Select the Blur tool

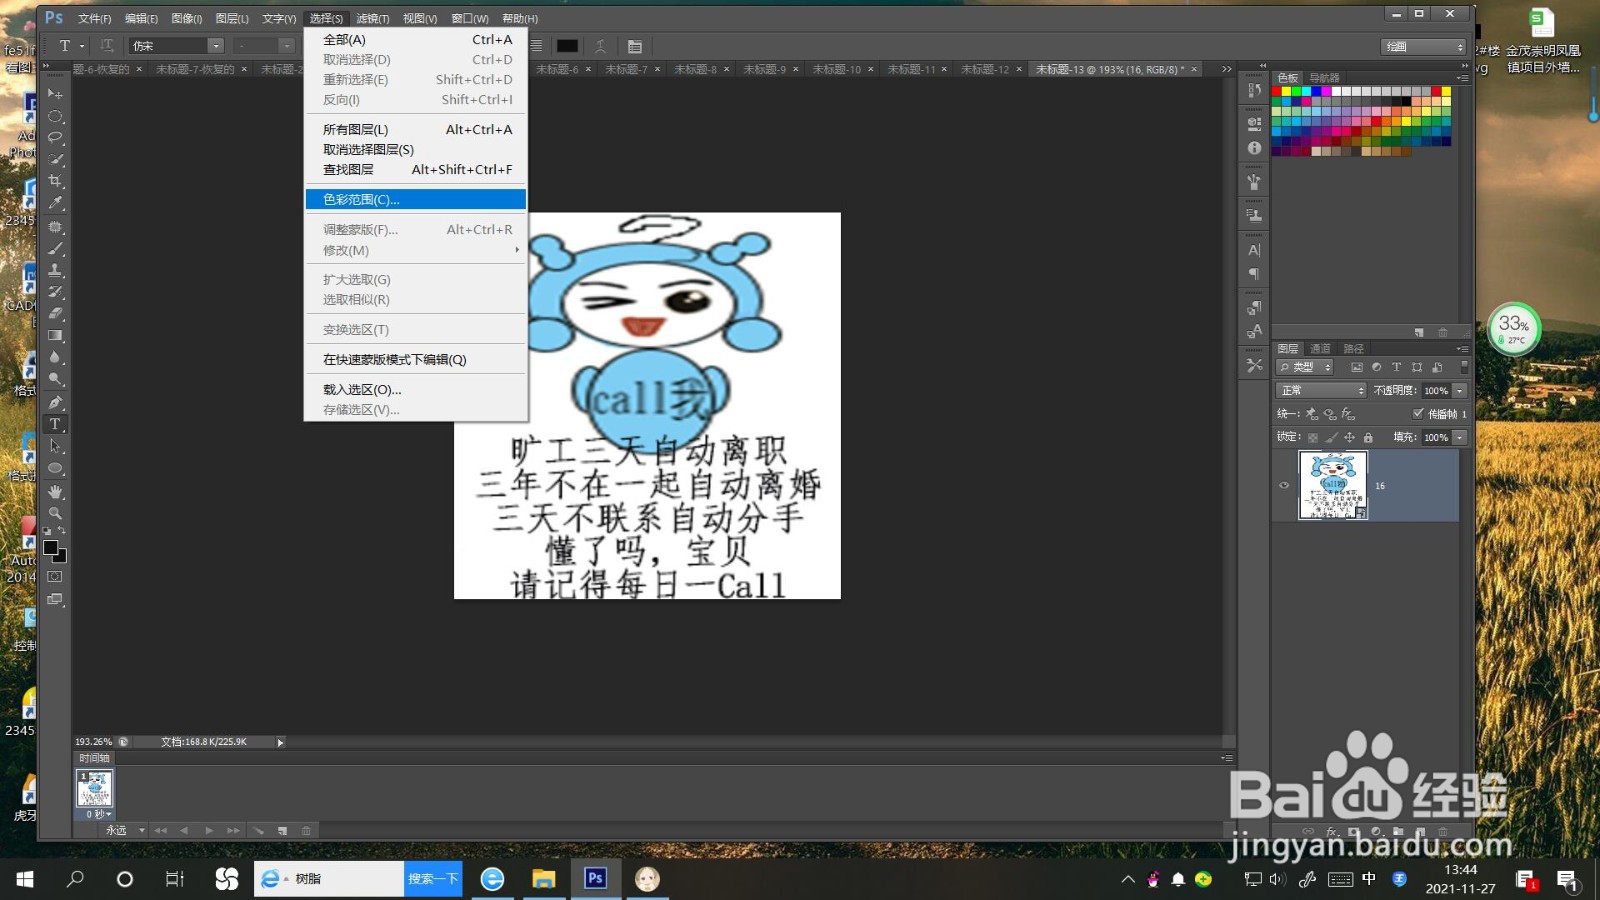tap(55, 357)
